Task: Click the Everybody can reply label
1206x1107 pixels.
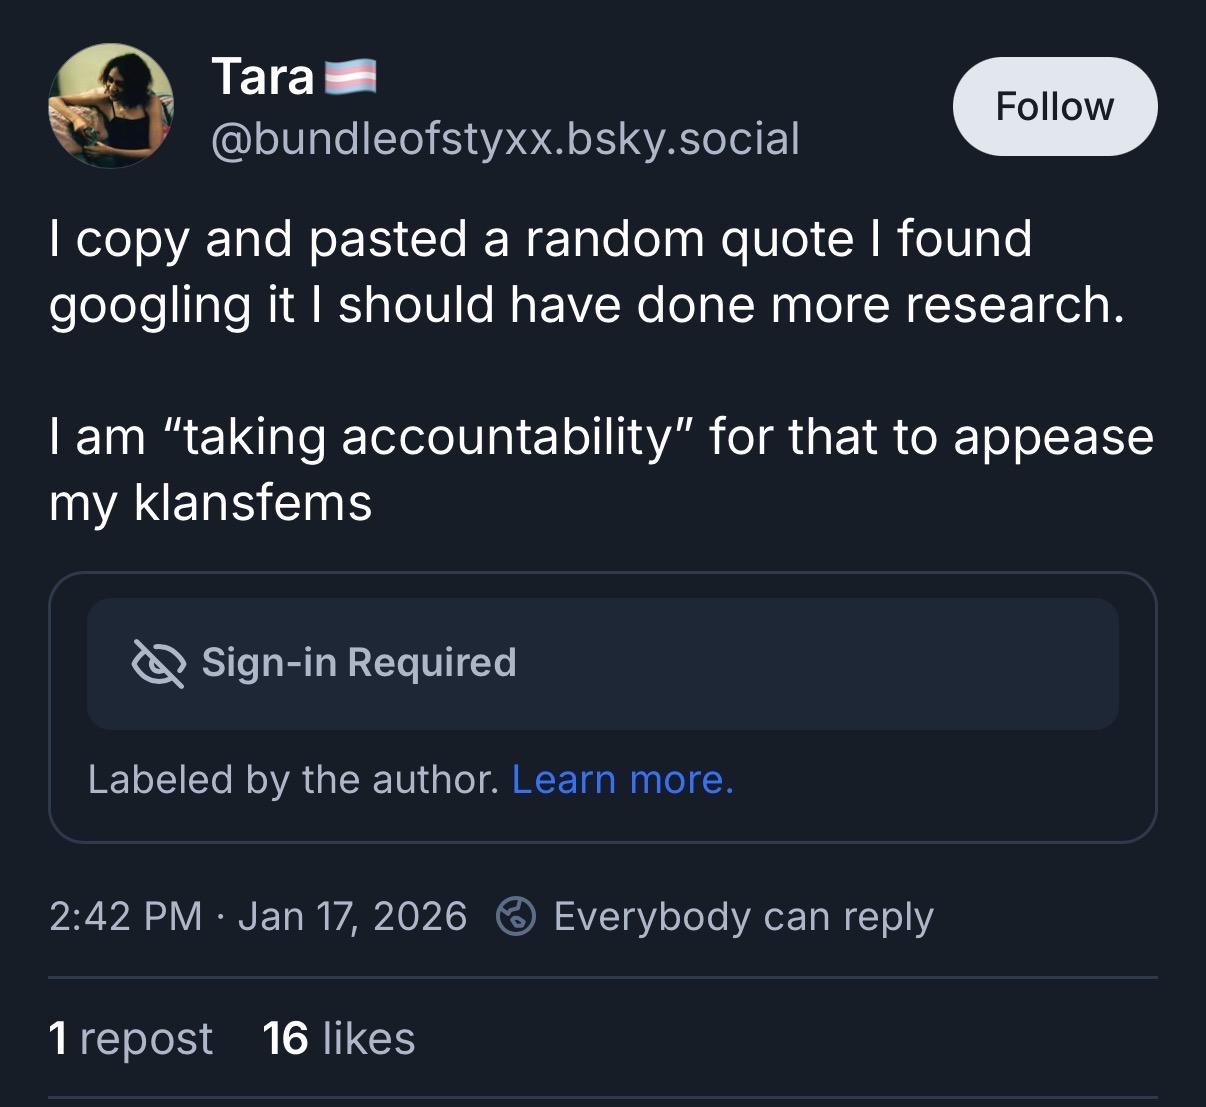Action: click(743, 916)
